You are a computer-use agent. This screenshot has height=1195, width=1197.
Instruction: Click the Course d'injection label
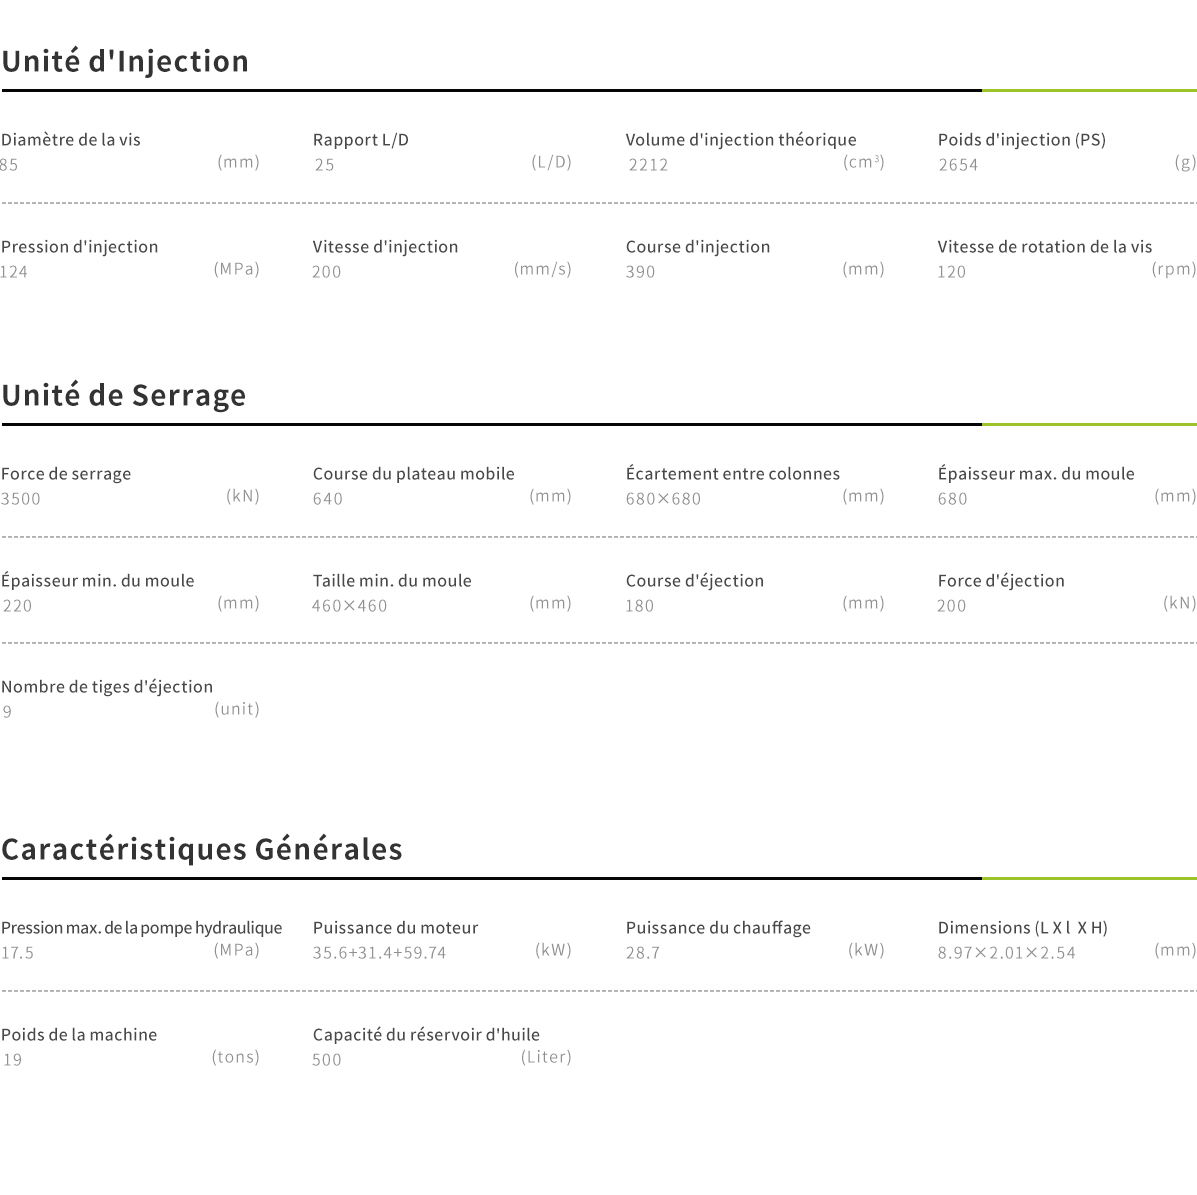coord(698,247)
